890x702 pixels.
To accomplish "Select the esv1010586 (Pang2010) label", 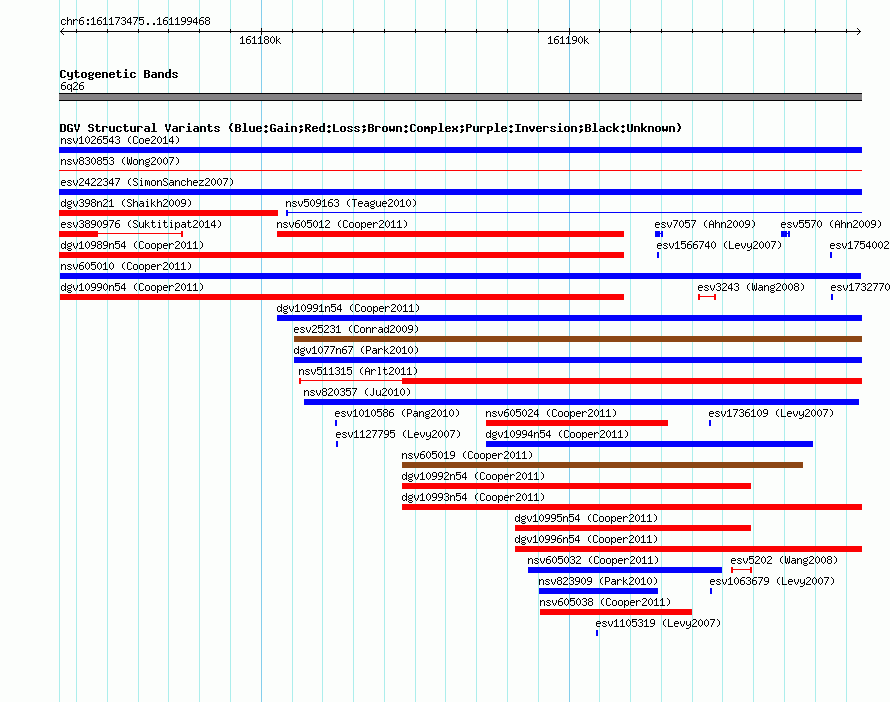I will pyautogui.click(x=397, y=413).
